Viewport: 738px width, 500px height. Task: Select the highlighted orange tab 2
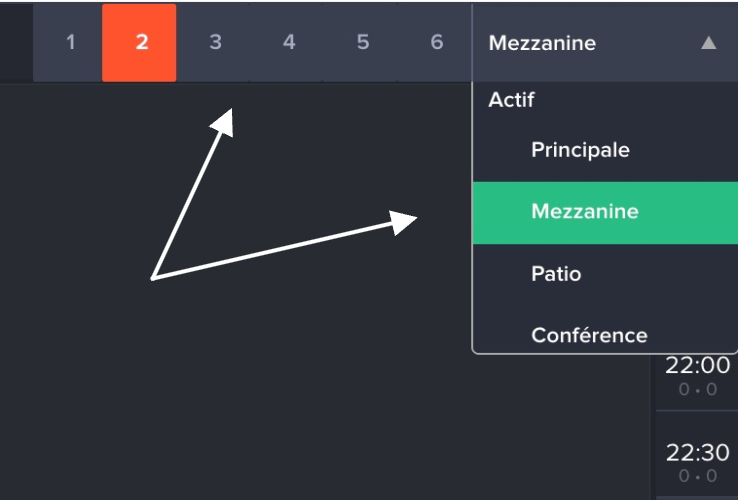(x=139, y=43)
